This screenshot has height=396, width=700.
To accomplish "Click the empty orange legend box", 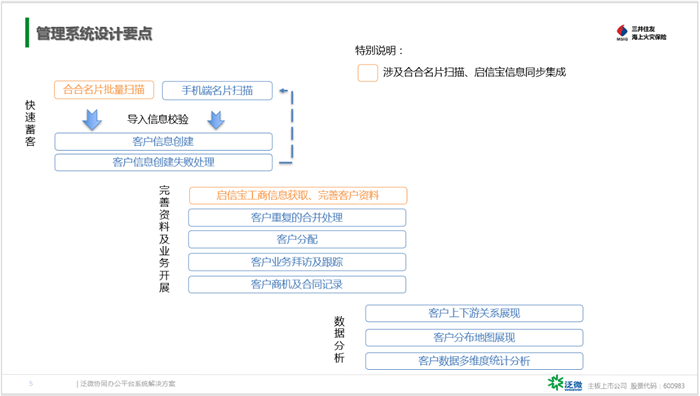I will click(x=367, y=73).
